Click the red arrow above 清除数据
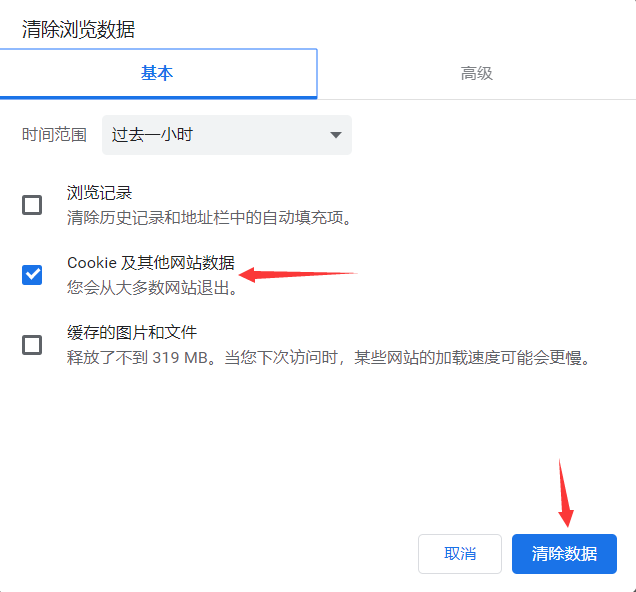Image resolution: width=636 pixels, height=592 pixels. point(564,493)
